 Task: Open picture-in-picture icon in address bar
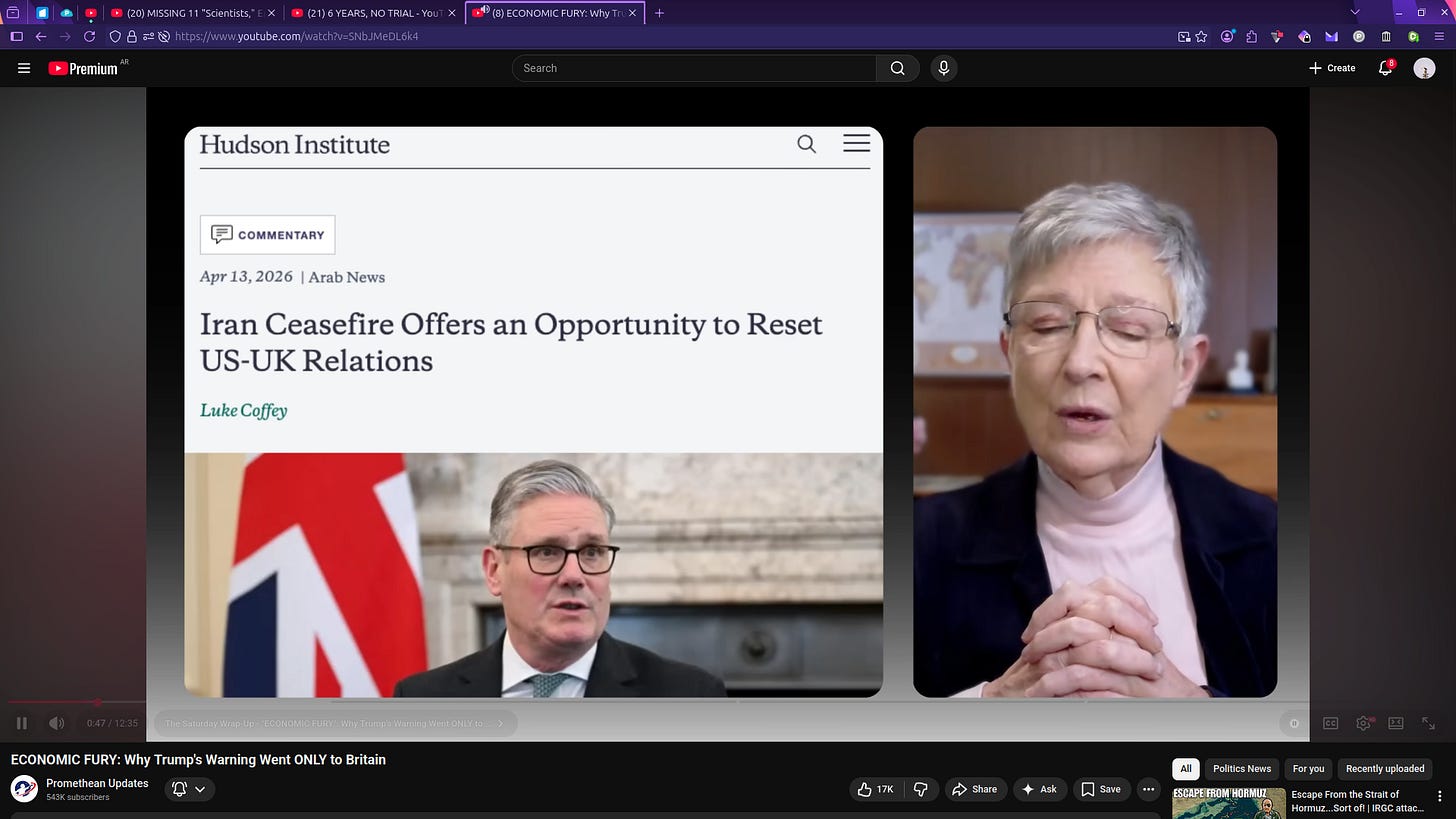(1184, 36)
